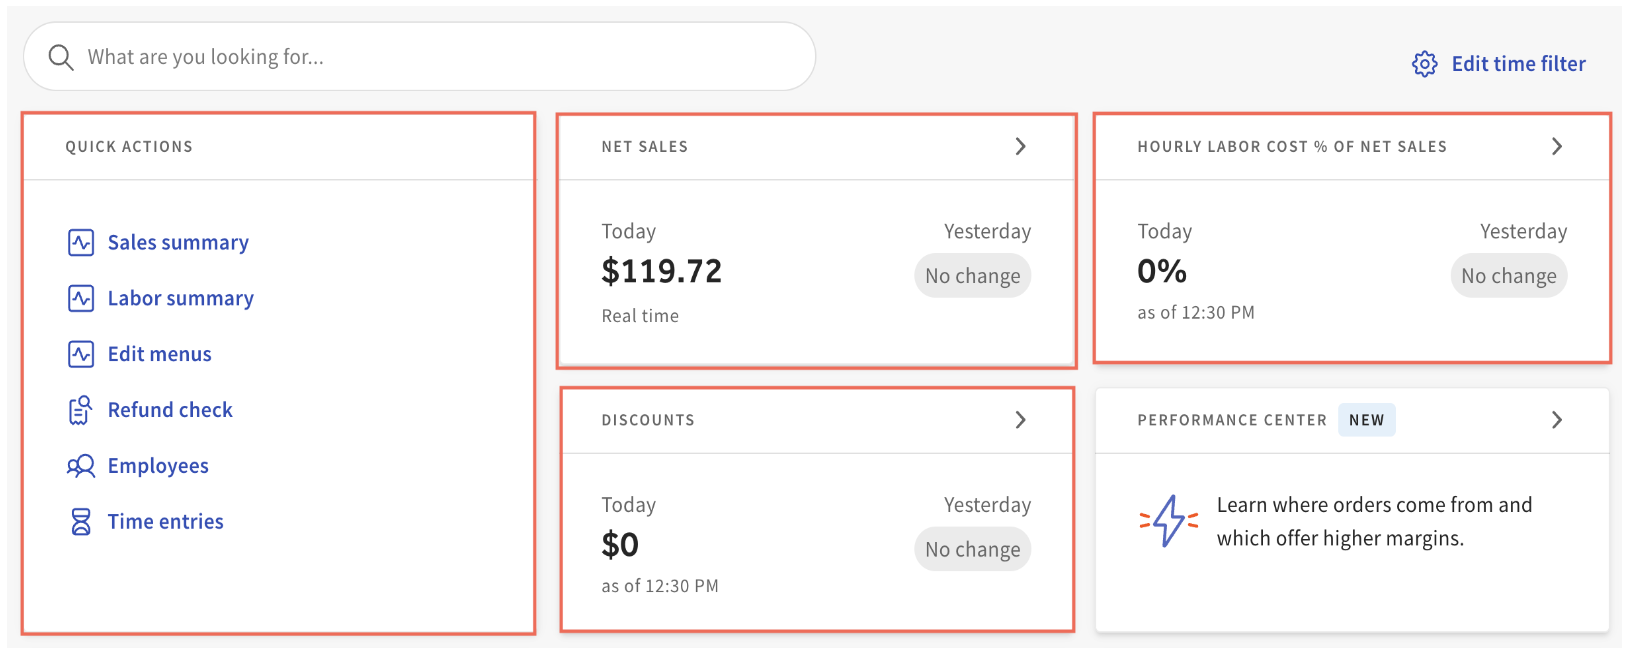Expand the Net Sales card chevron
1630x654 pixels.
click(1020, 147)
